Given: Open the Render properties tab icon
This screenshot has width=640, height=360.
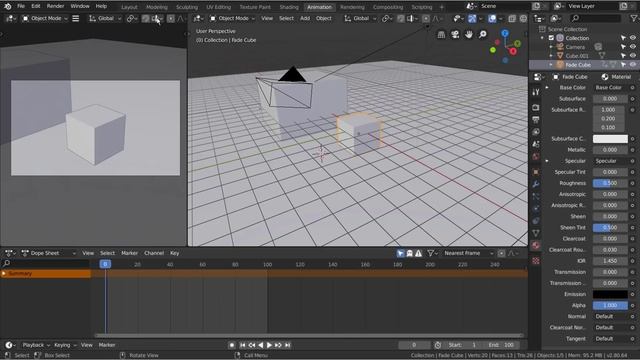Looking at the screenshot, I should click(x=536, y=107).
